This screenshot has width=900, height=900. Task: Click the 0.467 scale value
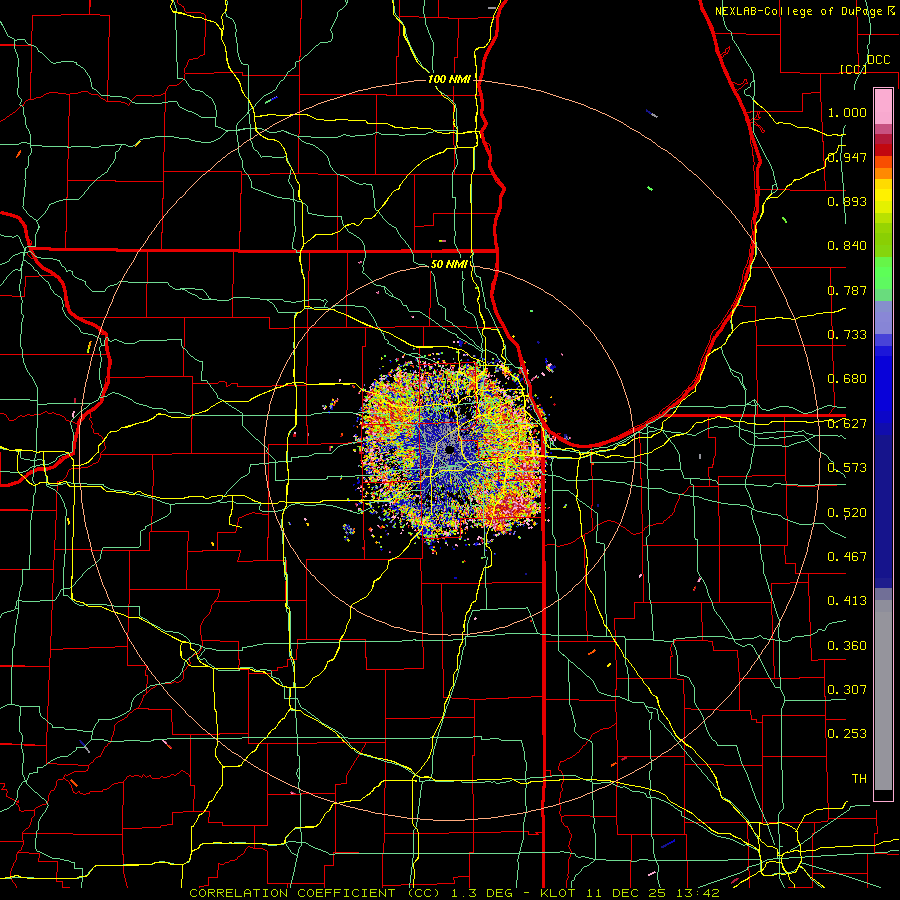(847, 557)
